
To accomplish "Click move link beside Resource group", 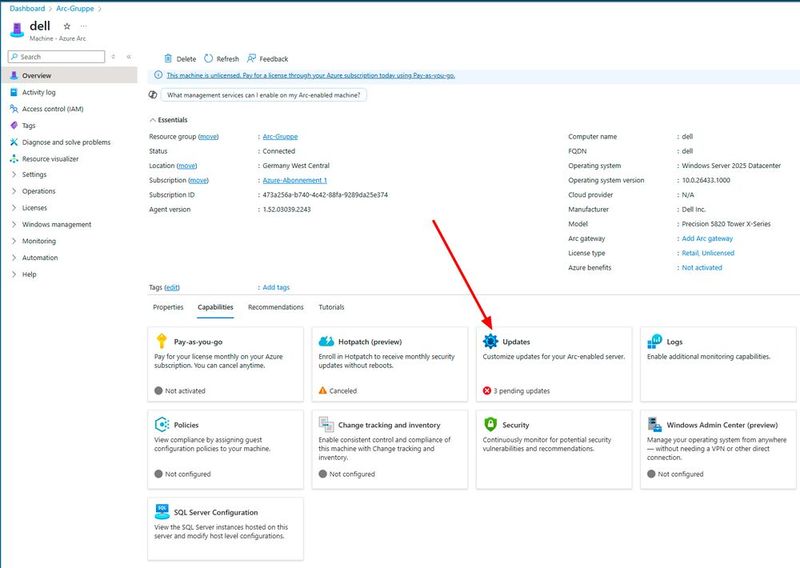I will pos(208,137).
